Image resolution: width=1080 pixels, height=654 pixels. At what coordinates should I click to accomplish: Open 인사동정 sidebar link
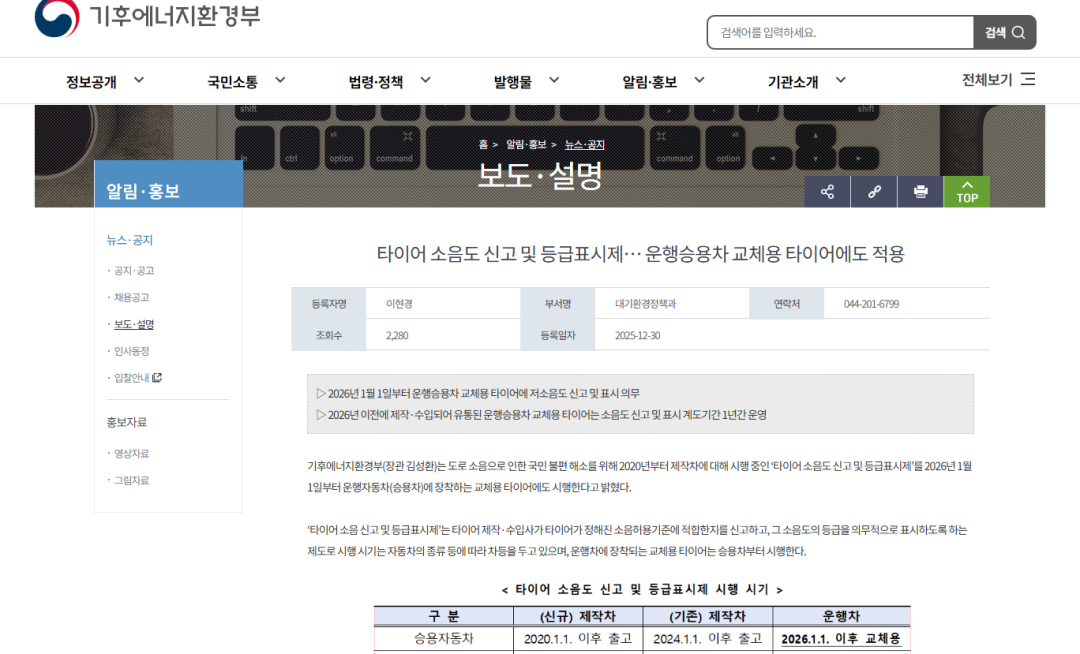coord(132,351)
